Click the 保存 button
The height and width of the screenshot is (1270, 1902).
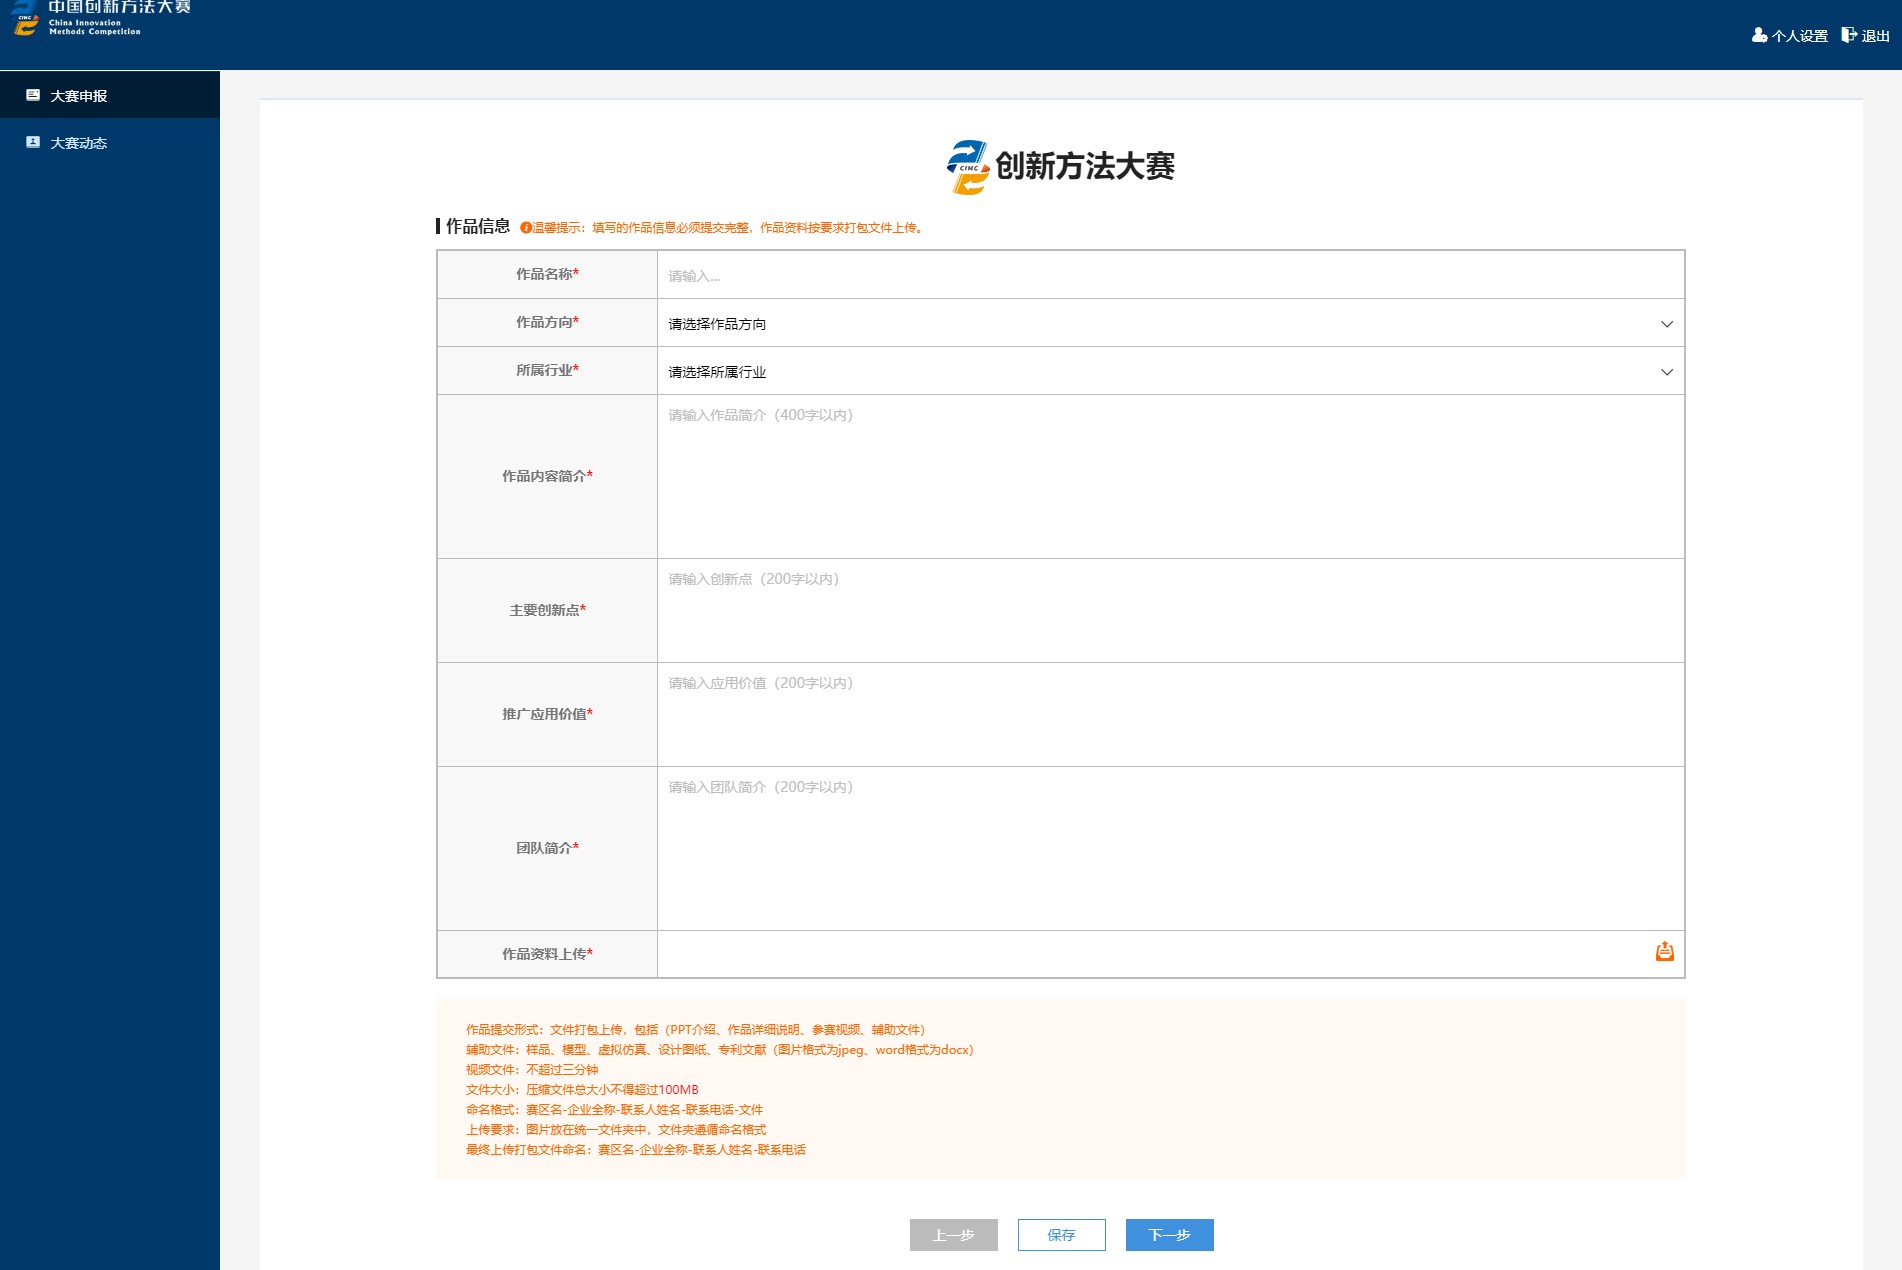[1061, 1235]
